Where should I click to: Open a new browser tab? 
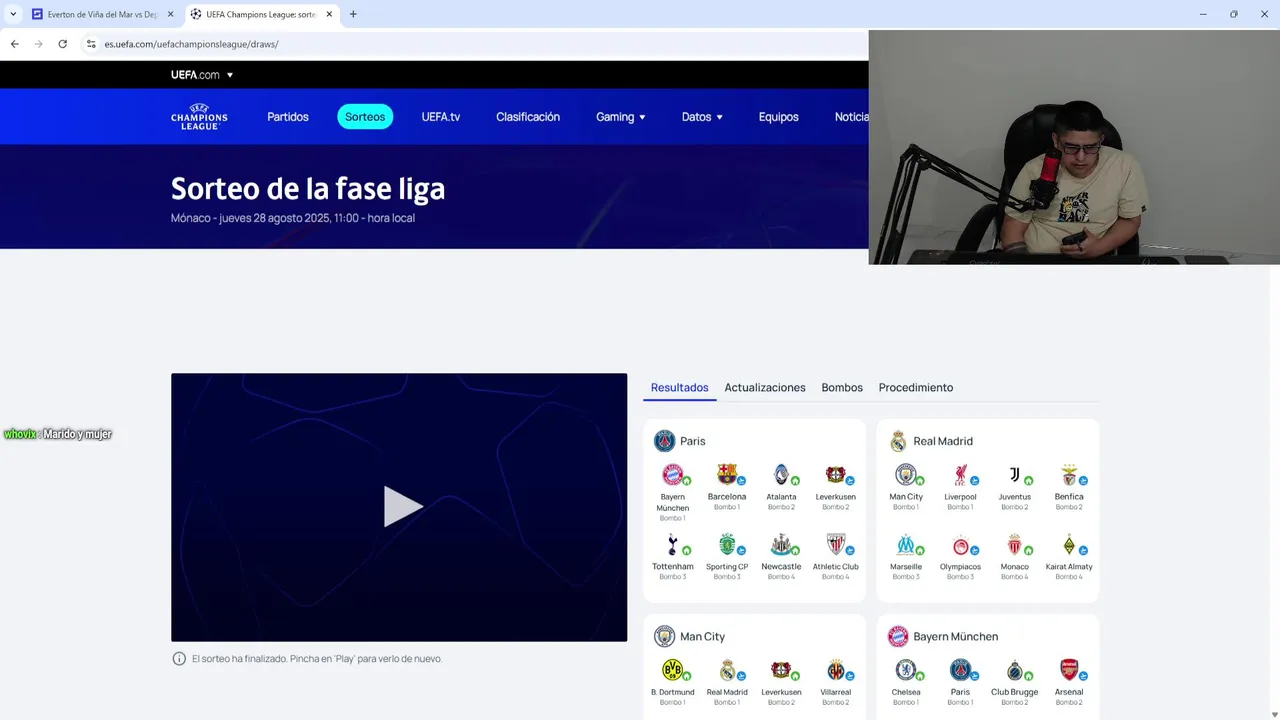pyautogui.click(x=353, y=14)
